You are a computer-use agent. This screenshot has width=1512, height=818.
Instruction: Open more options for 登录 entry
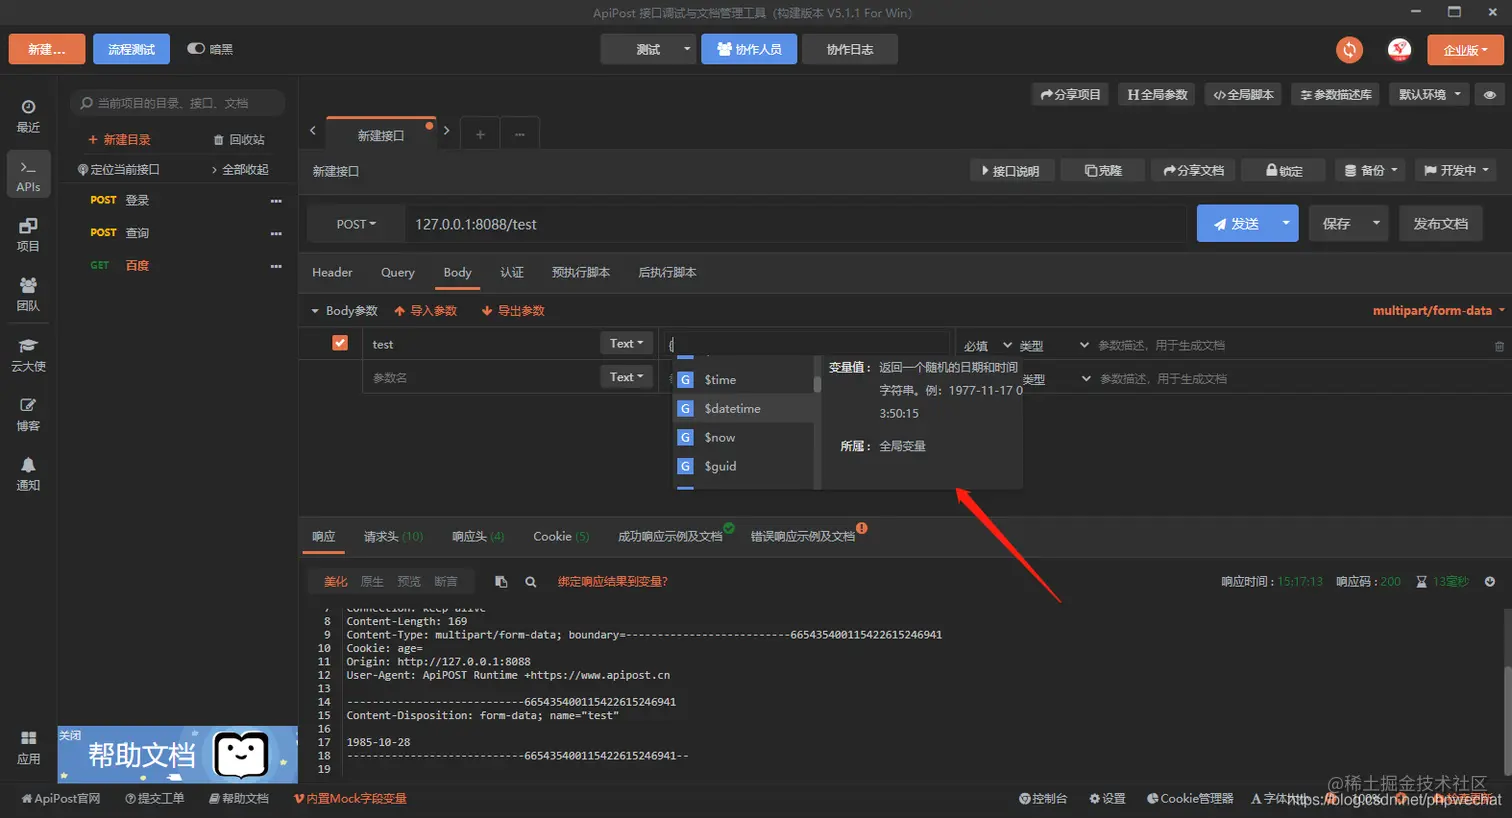[276, 201]
